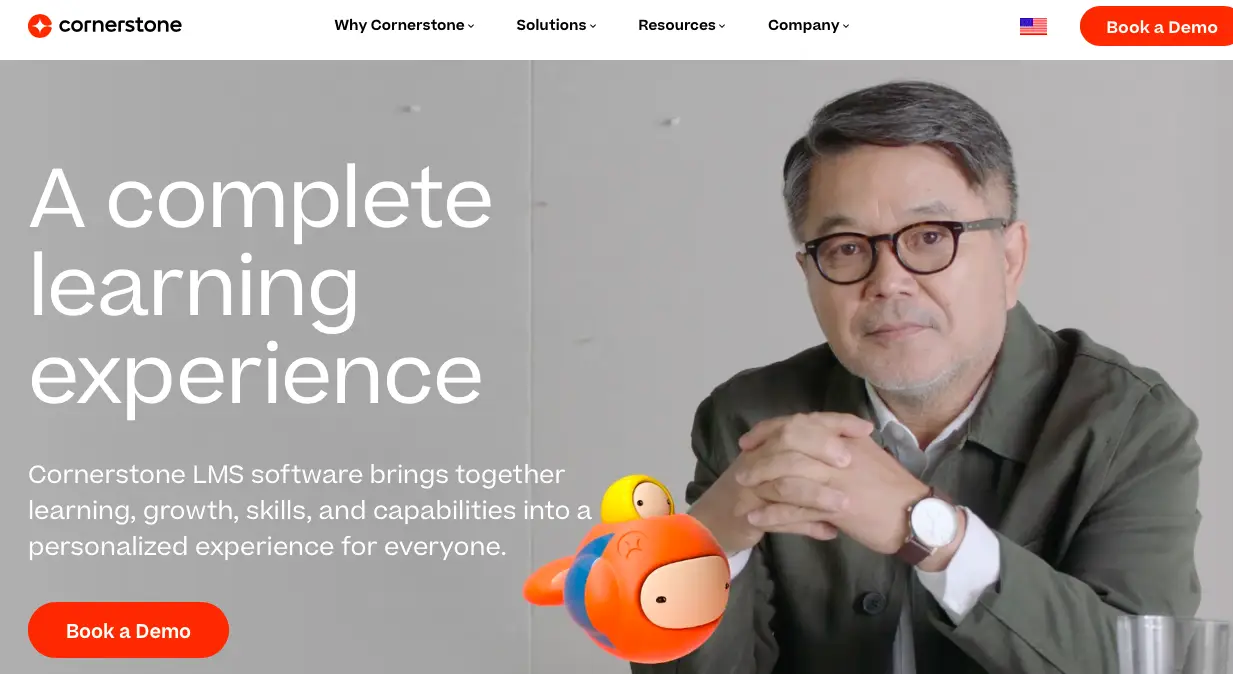Open the US flag language selector
The height and width of the screenshot is (674, 1233).
click(x=1033, y=27)
